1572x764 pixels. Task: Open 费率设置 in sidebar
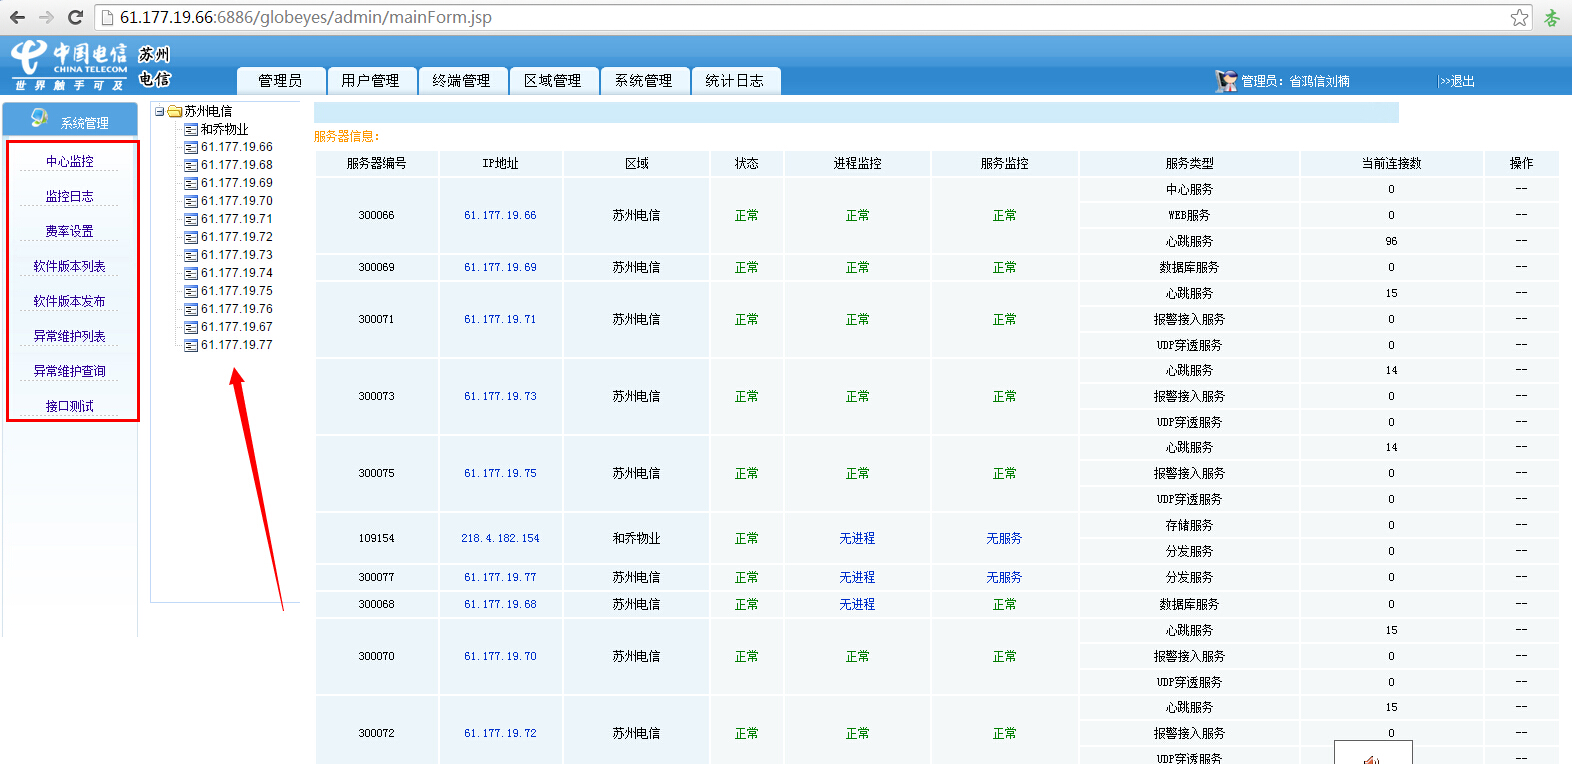click(x=69, y=231)
